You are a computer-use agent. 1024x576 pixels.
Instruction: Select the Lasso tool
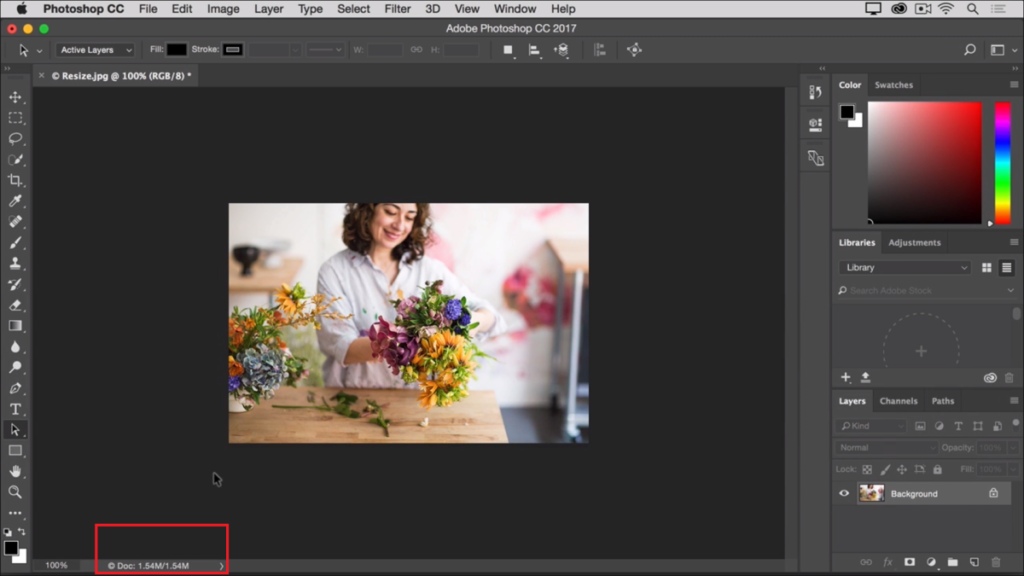[x=15, y=139]
